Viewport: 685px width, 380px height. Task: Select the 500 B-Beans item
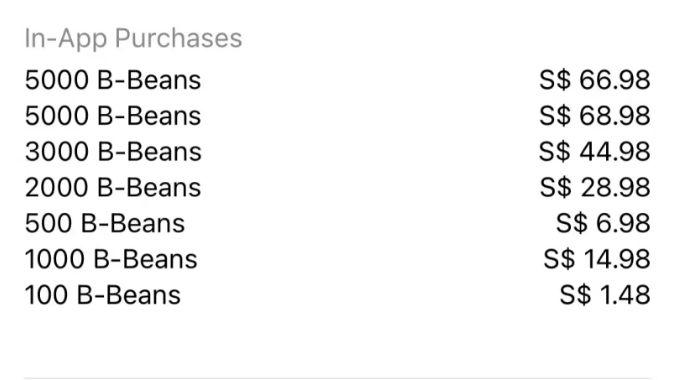[x=337, y=224]
